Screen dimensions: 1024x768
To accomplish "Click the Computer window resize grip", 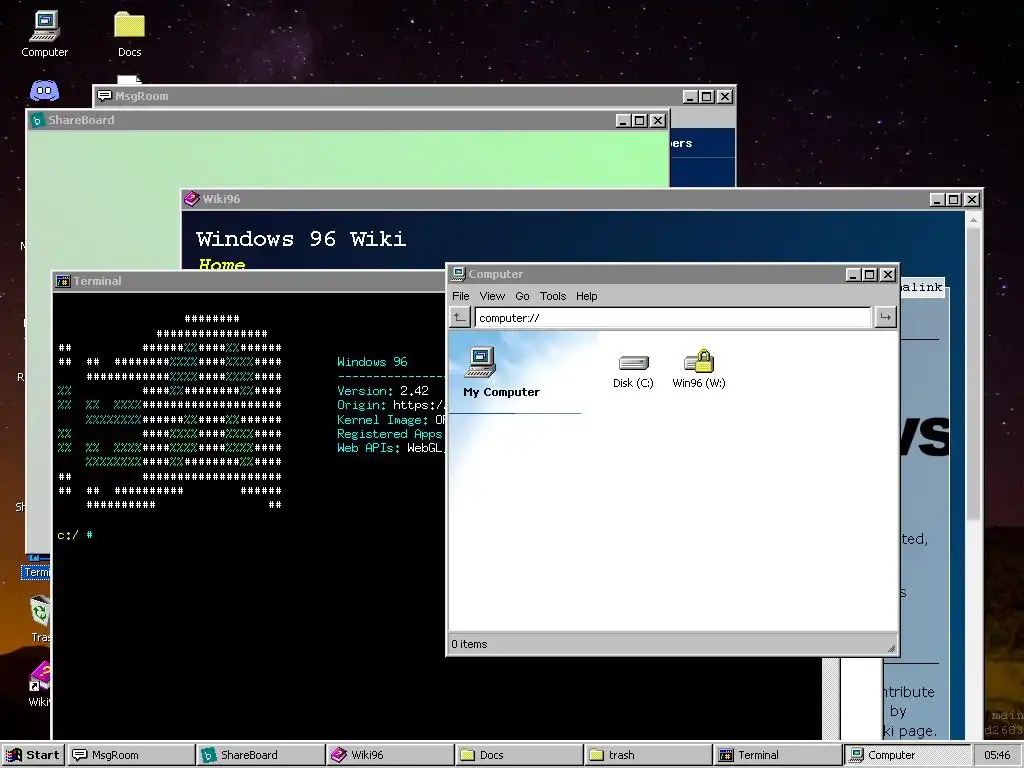I will [891, 647].
